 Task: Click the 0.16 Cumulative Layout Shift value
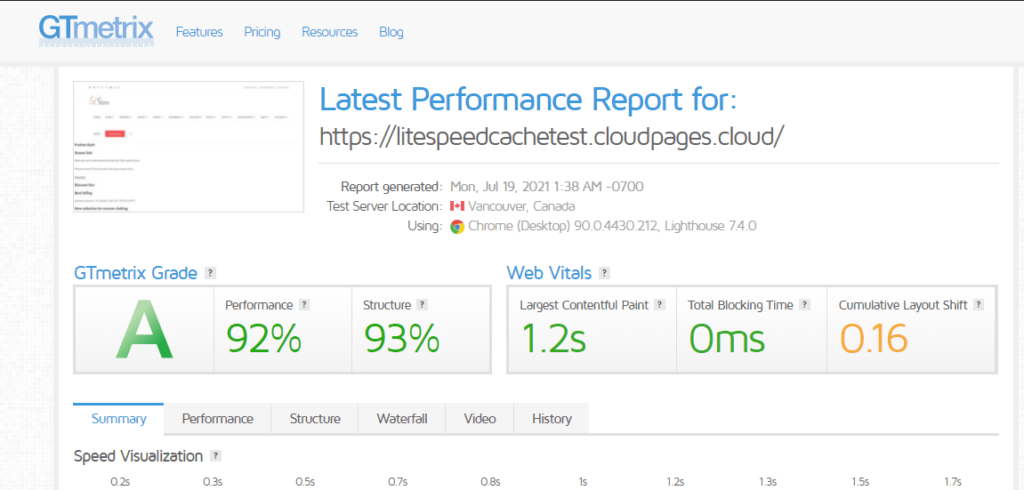874,338
